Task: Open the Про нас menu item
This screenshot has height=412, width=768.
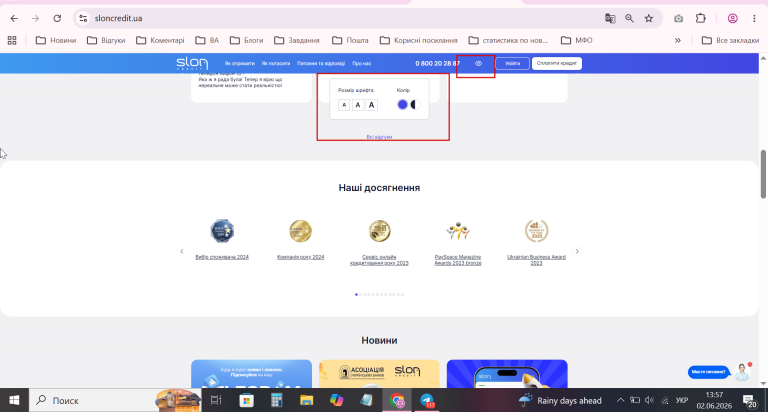Action: coord(361,64)
